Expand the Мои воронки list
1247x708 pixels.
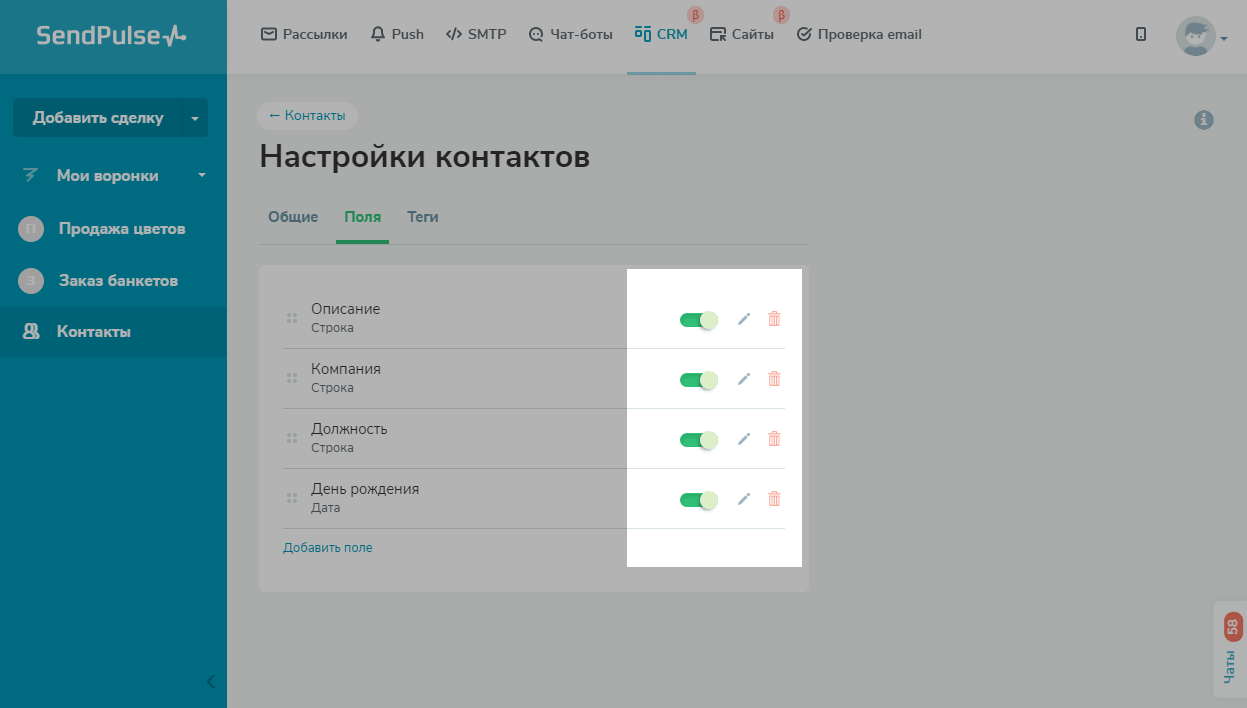pyautogui.click(x=202, y=176)
